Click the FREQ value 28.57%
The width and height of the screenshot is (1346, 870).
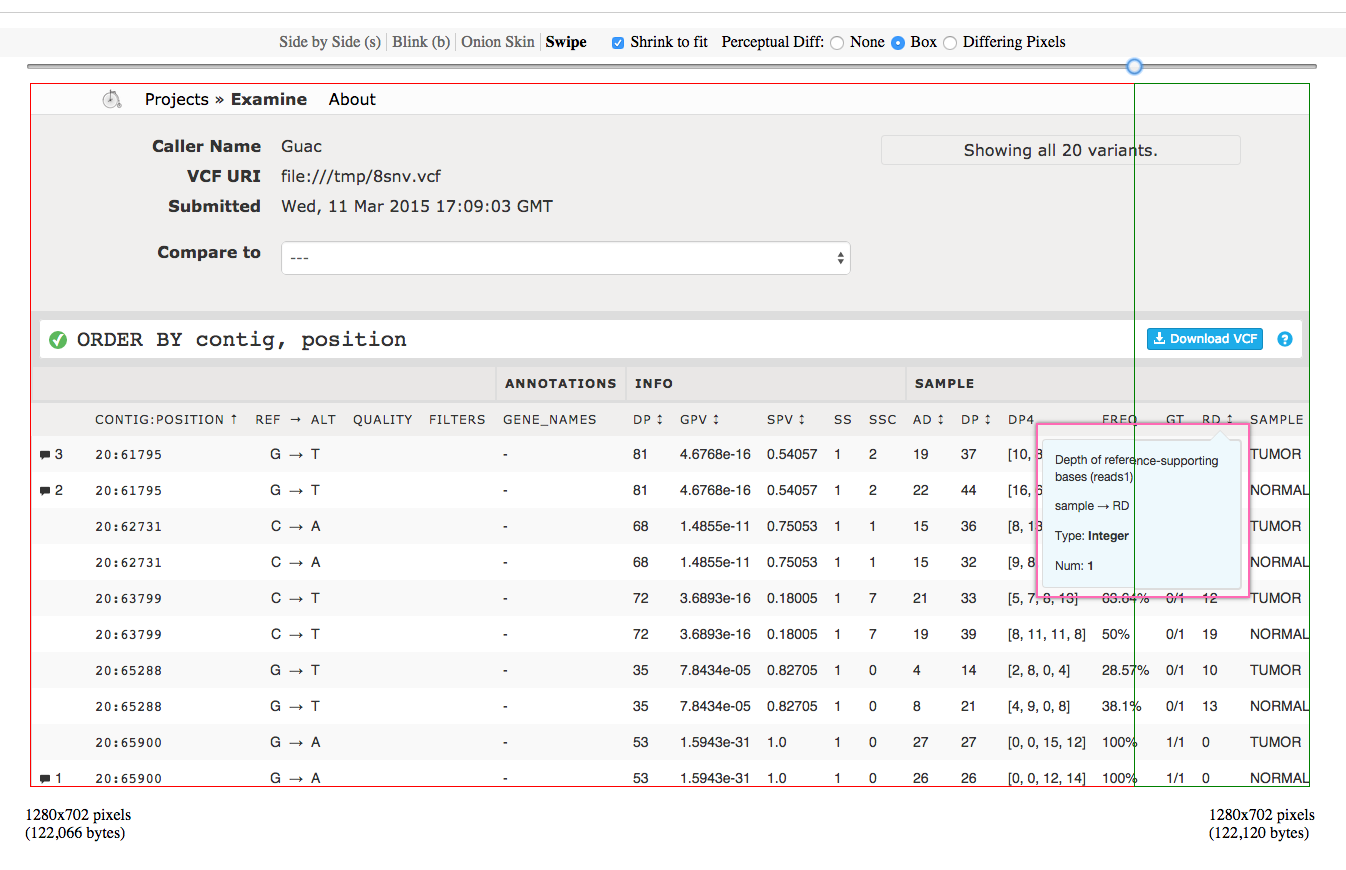pyautogui.click(x=1125, y=670)
